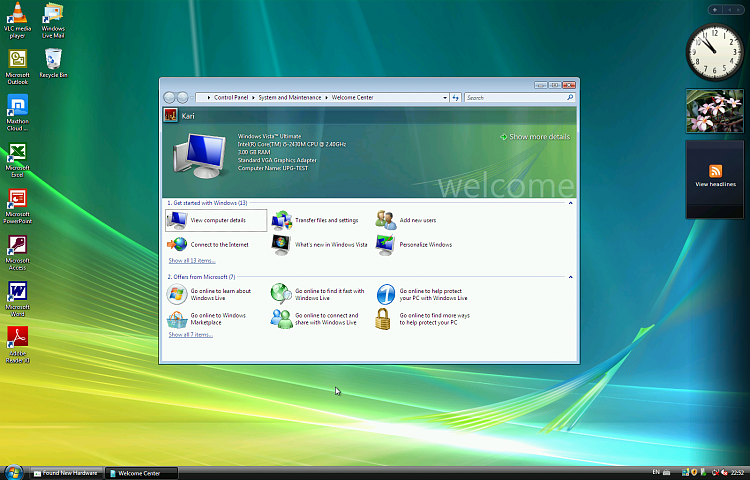750x480 pixels.
Task: Click the computer monitor image in Welcome Center
Action: tap(199, 155)
